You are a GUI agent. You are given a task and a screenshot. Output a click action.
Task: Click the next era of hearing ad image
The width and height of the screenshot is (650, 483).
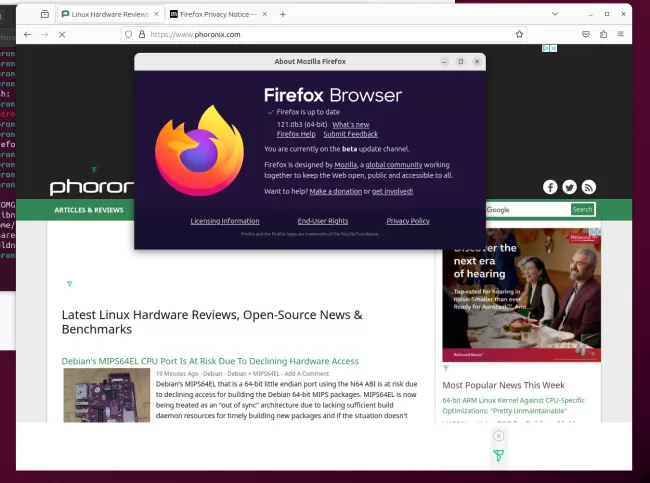coord(521,295)
